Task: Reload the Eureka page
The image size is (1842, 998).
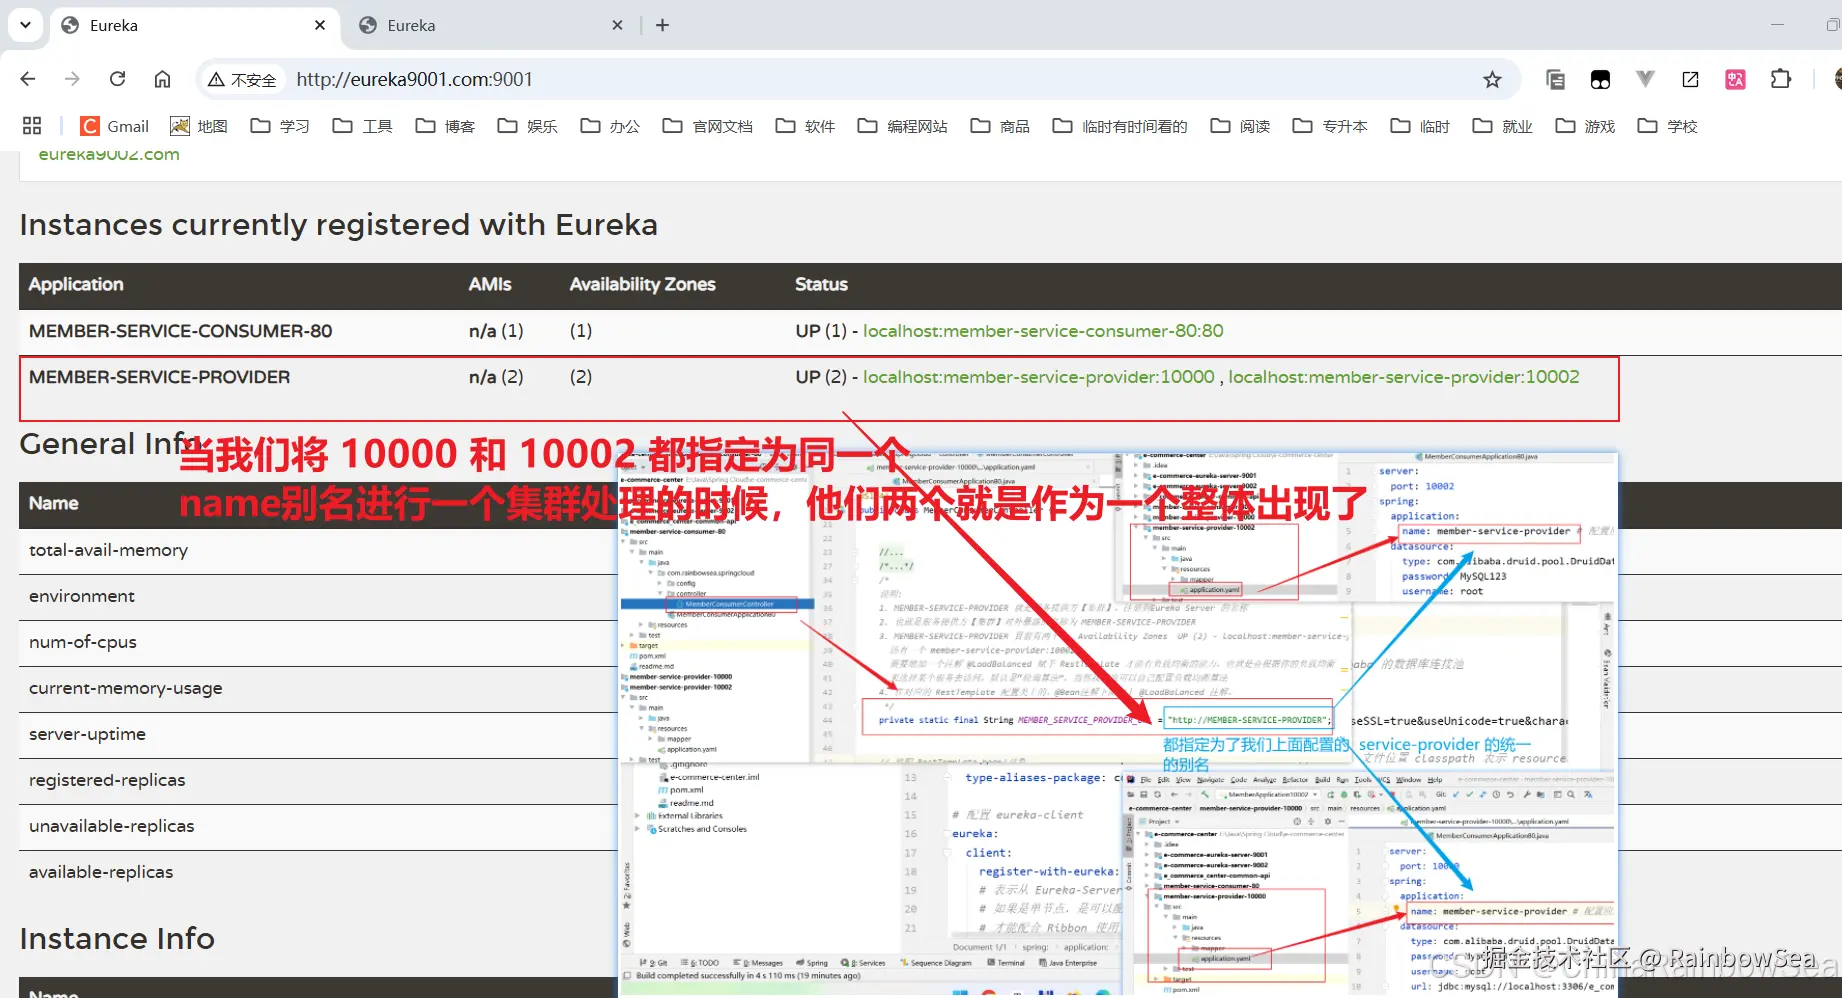Action: [117, 79]
